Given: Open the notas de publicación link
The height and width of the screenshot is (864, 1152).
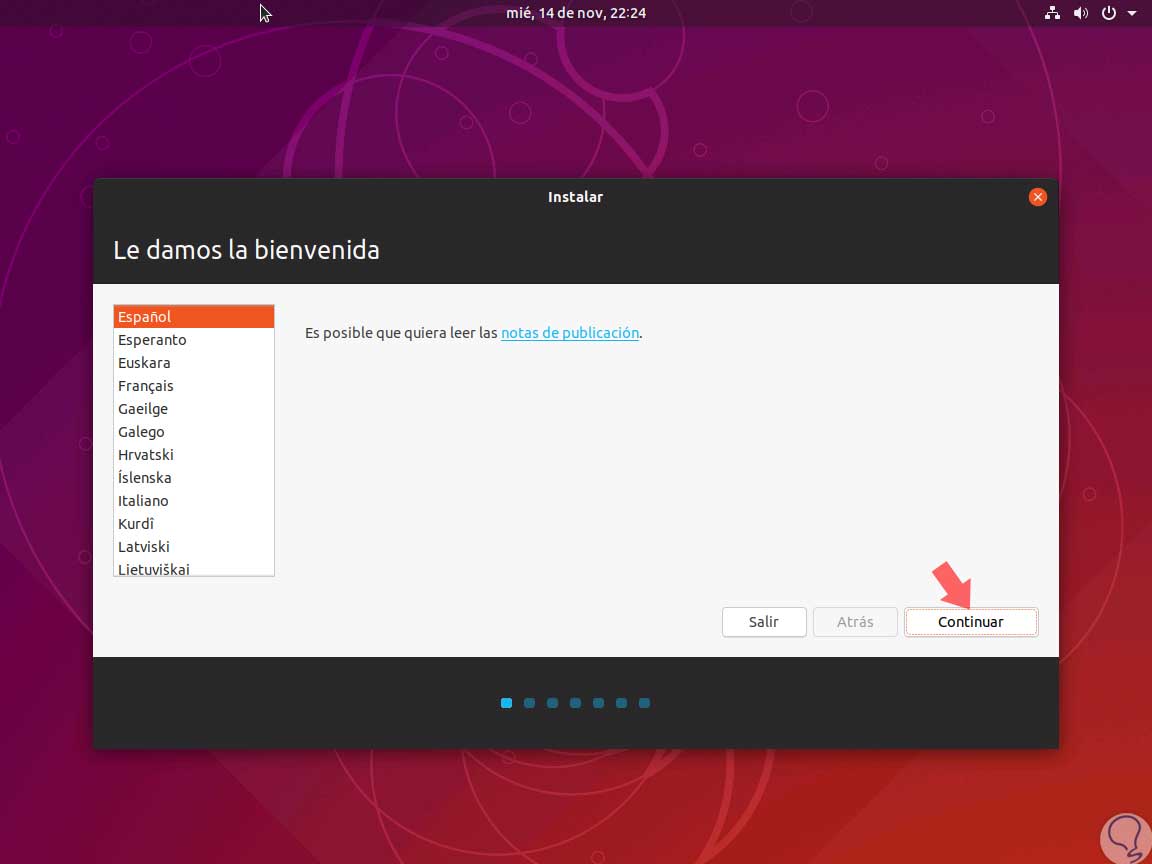Looking at the screenshot, I should [x=569, y=333].
